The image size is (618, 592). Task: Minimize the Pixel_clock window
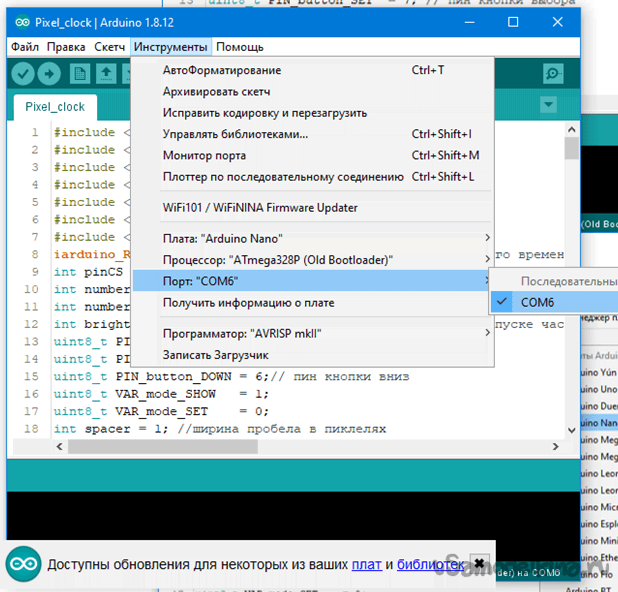tap(469, 22)
